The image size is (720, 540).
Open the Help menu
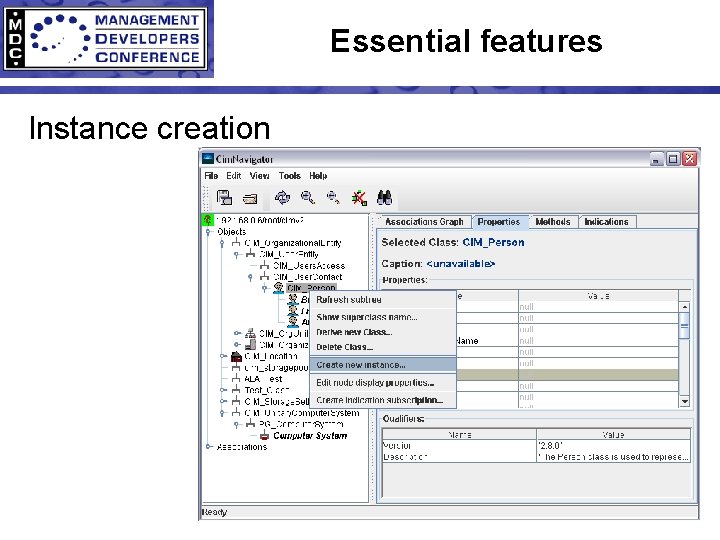point(318,175)
